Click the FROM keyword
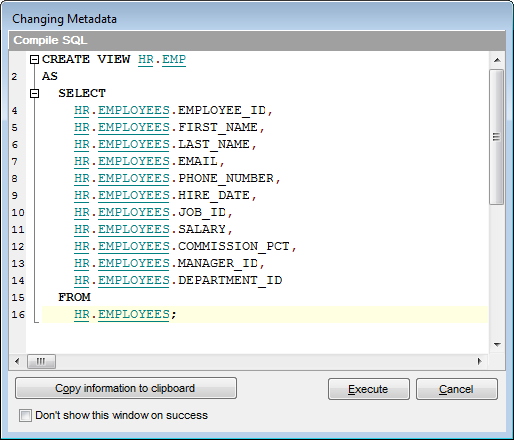Viewport: 514px width, 440px height. click(x=74, y=297)
